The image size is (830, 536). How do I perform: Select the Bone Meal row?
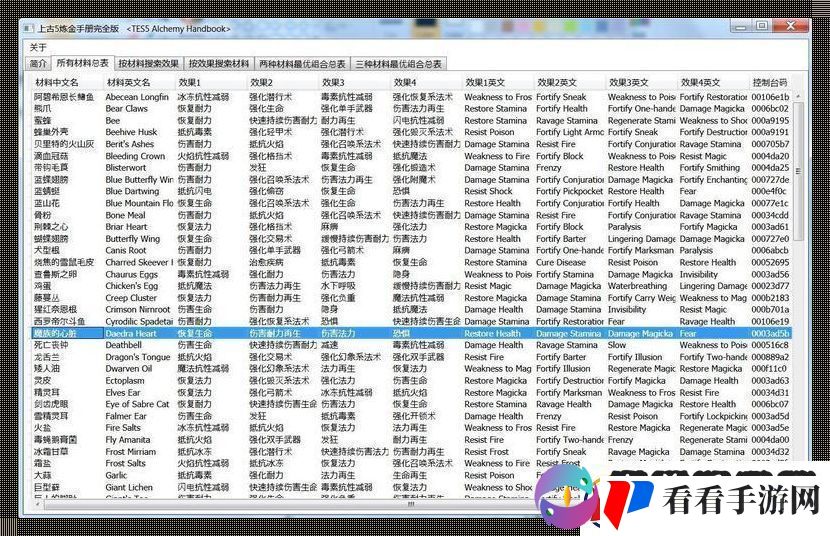pyautogui.click(x=412, y=215)
